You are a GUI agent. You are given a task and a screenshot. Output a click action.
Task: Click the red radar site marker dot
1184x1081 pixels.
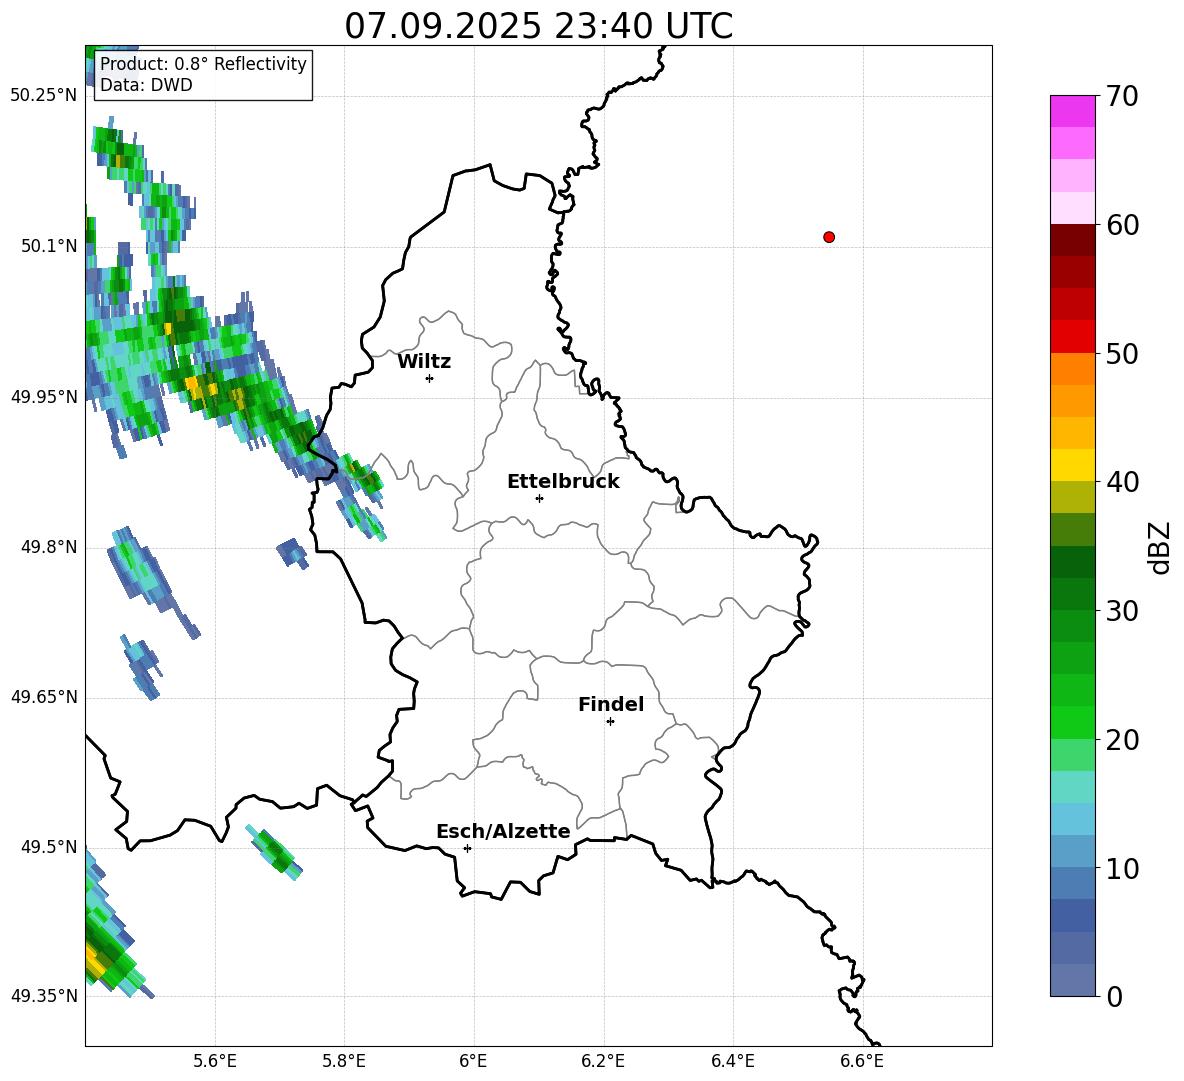pos(828,237)
